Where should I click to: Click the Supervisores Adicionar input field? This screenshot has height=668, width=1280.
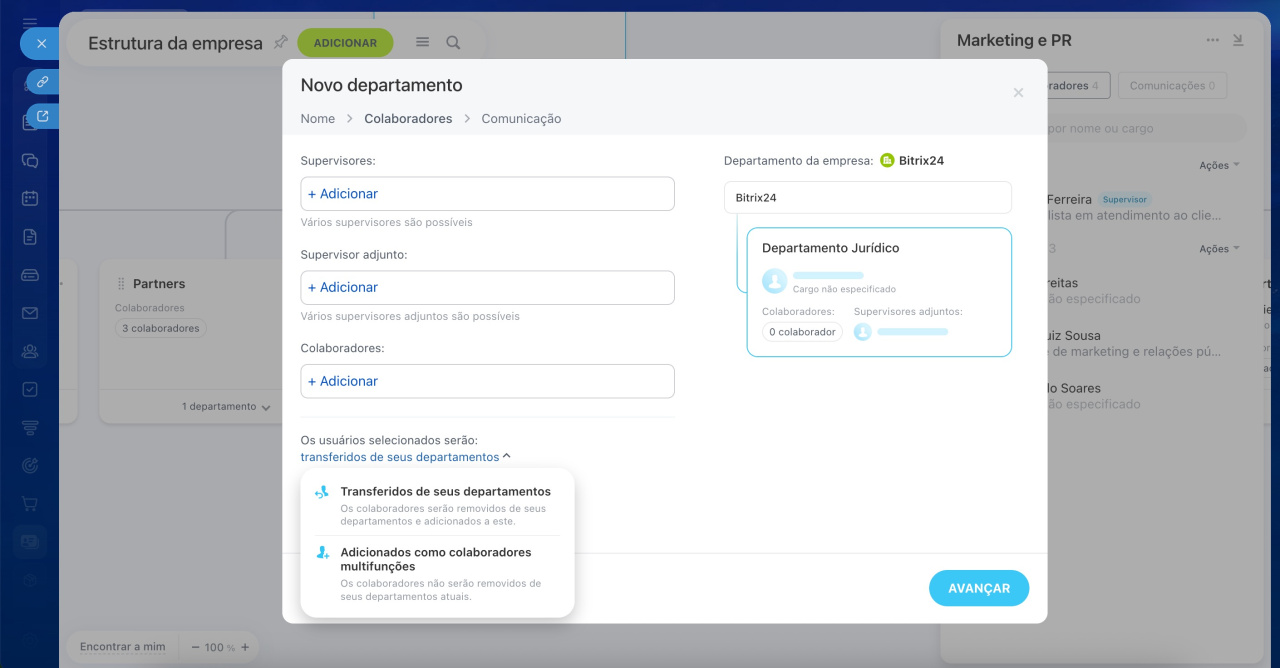487,194
